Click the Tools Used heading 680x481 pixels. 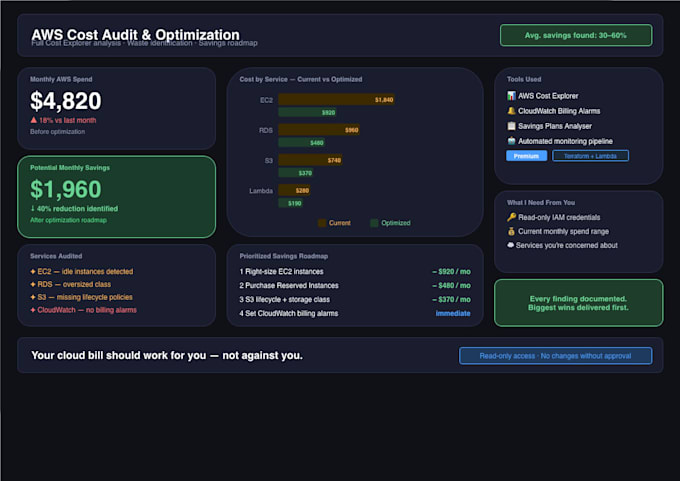524,79
